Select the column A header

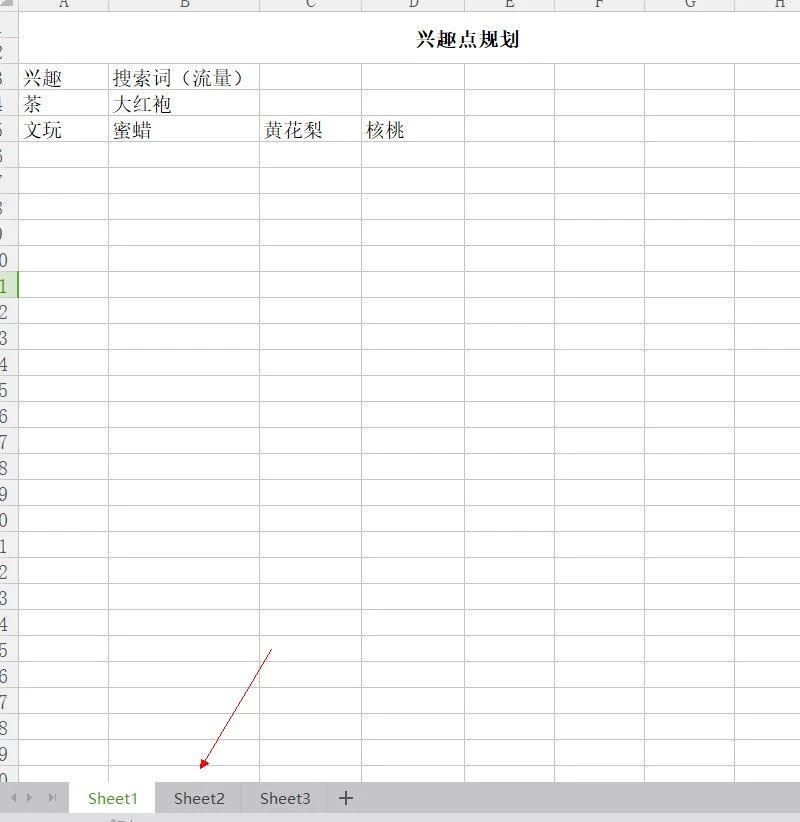click(64, 4)
